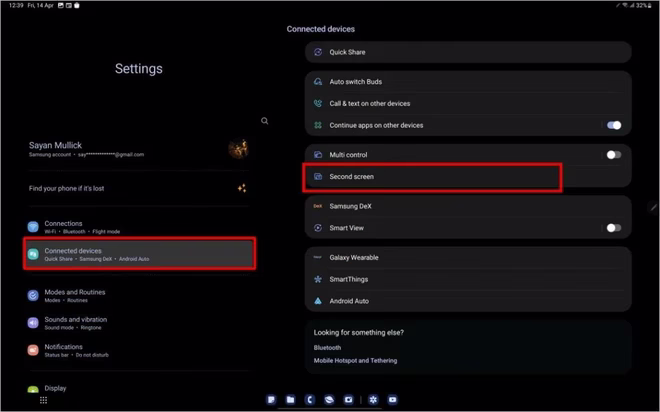The width and height of the screenshot is (660, 412).
Task: Click the green Display icon
Action: click(x=33, y=389)
